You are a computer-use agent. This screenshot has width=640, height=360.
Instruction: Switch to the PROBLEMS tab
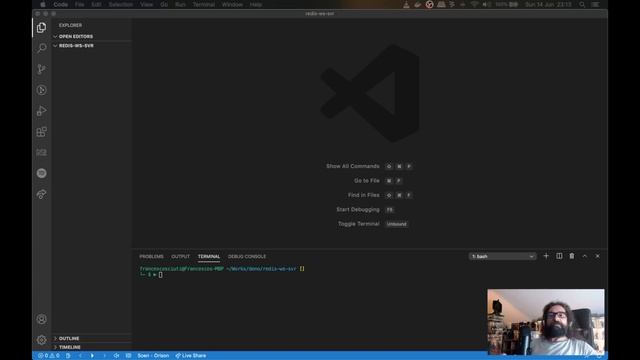[151, 256]
